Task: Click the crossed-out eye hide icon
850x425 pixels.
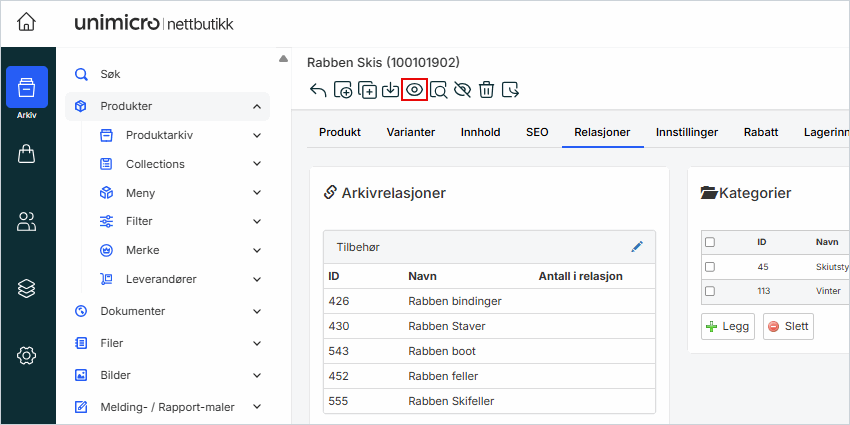Action: 462,90
